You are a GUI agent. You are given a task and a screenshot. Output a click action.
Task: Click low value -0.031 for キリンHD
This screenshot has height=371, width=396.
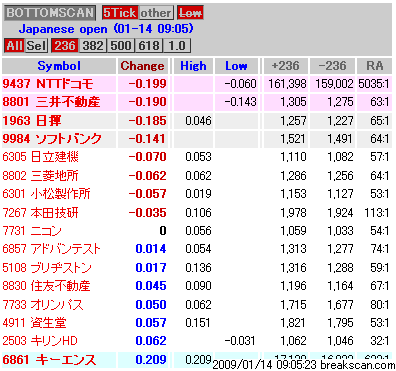click(240, 341)
